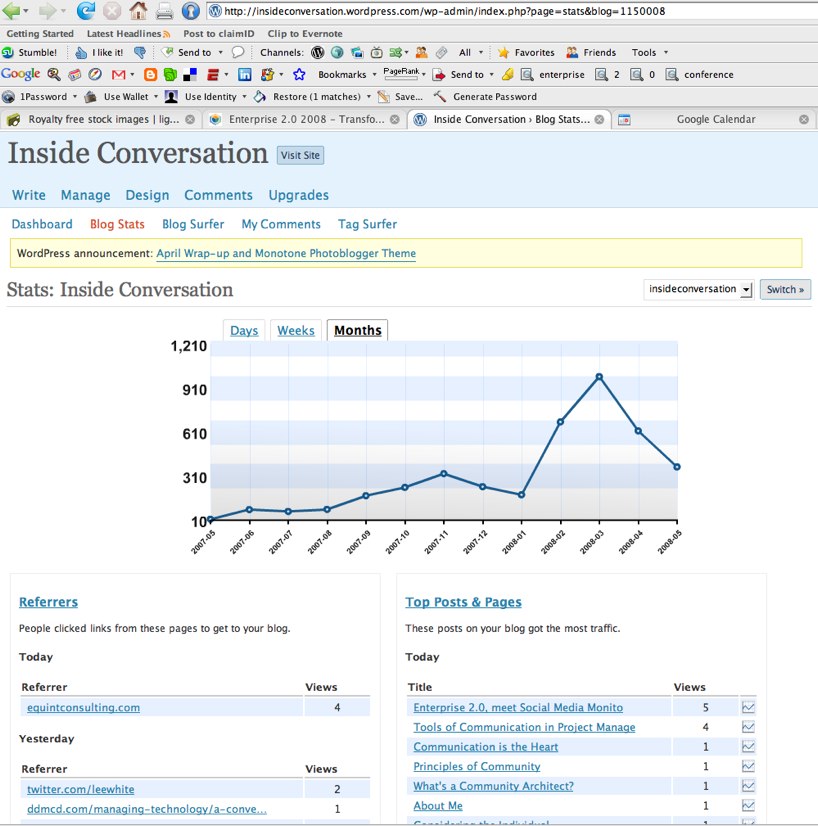Click the print icon in browser toolbar
Image resolution: width=818 pixels, height=826 pixels.
[x=164, y=12]
